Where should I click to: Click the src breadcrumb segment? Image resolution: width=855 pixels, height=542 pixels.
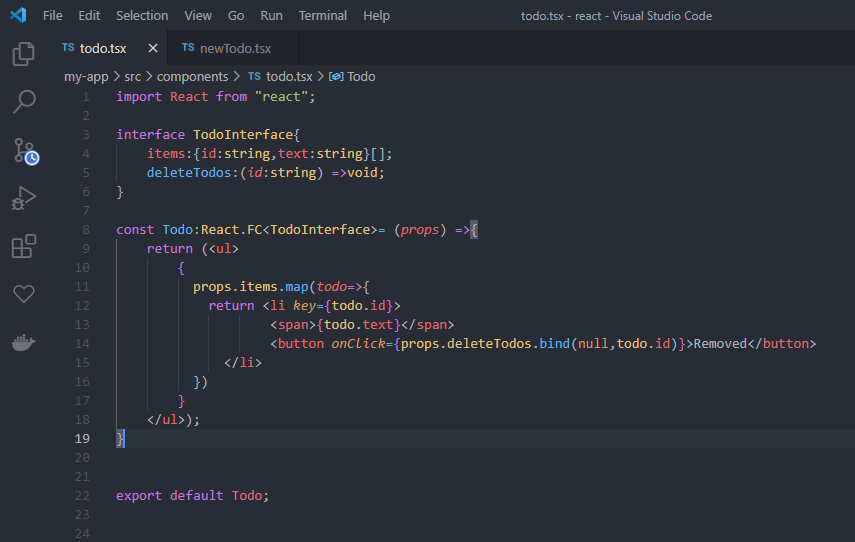pyautogui.click(x=133, y=76)
